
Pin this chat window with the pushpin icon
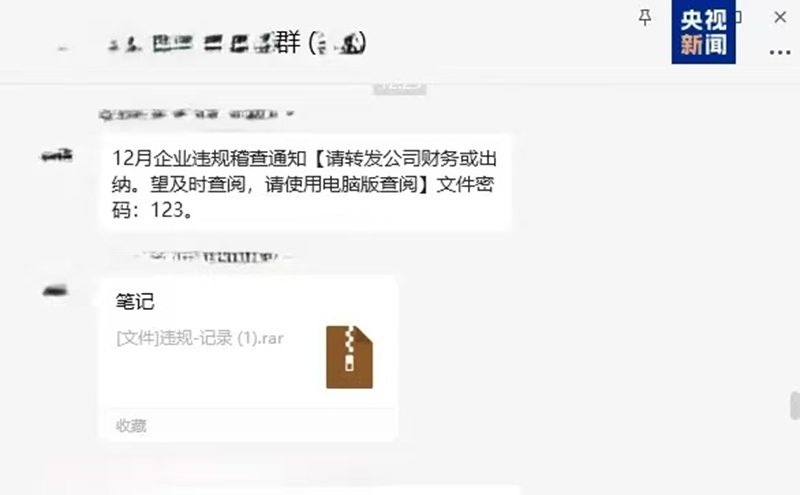[645, 17]
